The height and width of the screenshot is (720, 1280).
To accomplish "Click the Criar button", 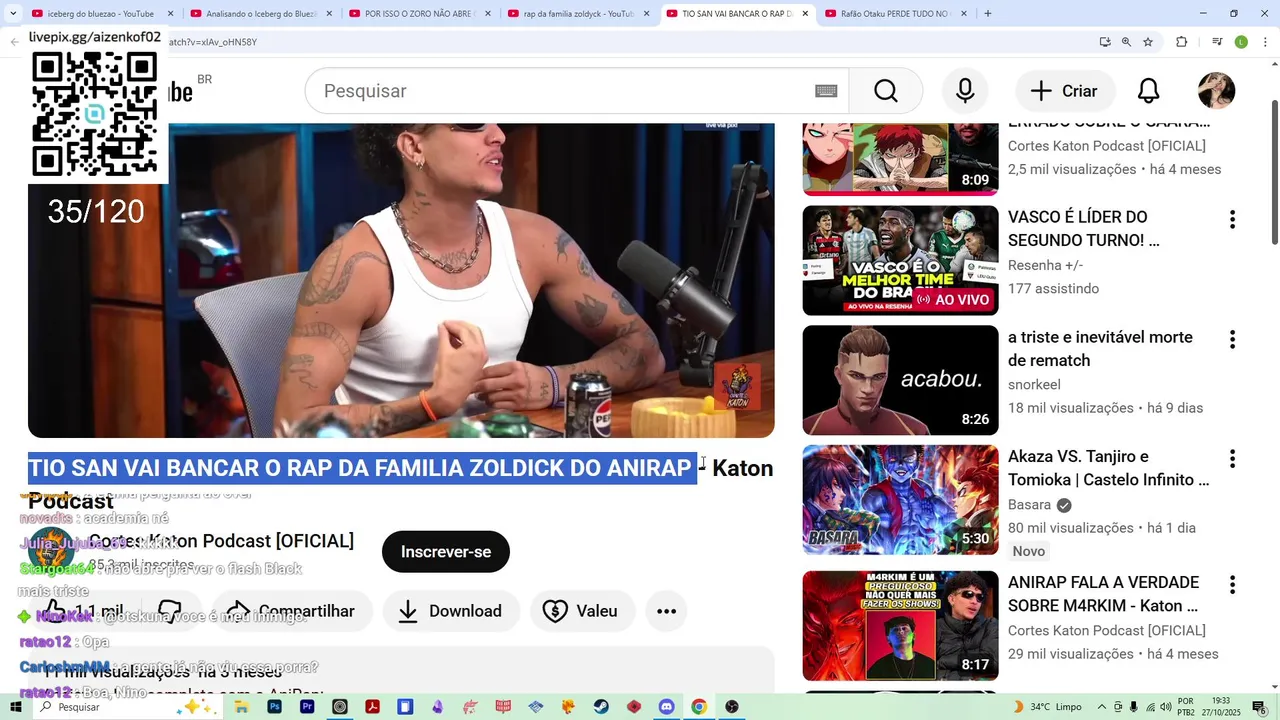I will click(x=1065, y=91).
